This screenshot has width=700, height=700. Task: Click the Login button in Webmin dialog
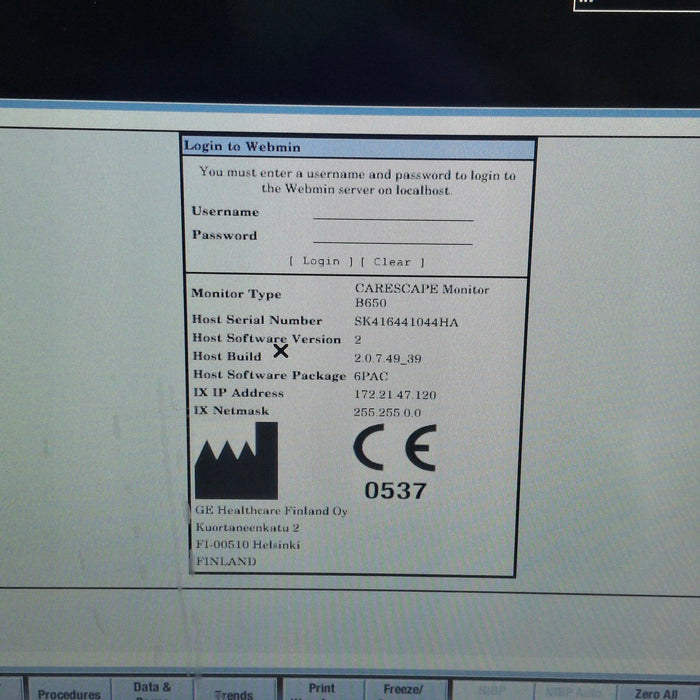(321, 261)
